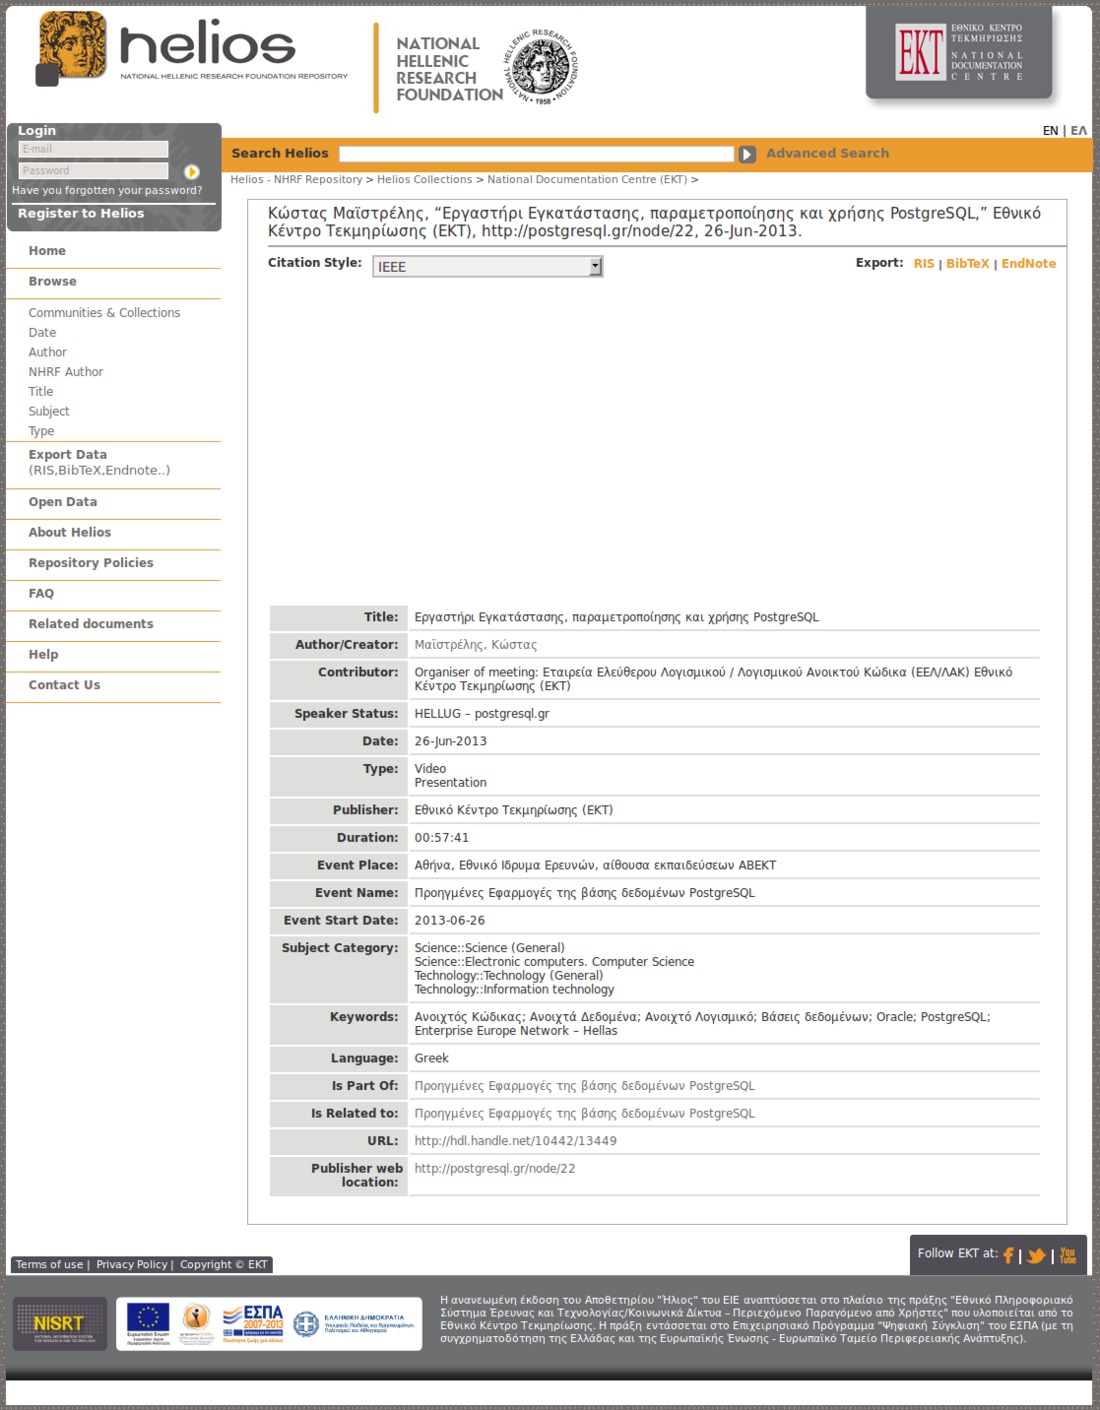Select Repository Policies in sidebar
Viewport: 1100px width, 1410px height.
(91, 563)
